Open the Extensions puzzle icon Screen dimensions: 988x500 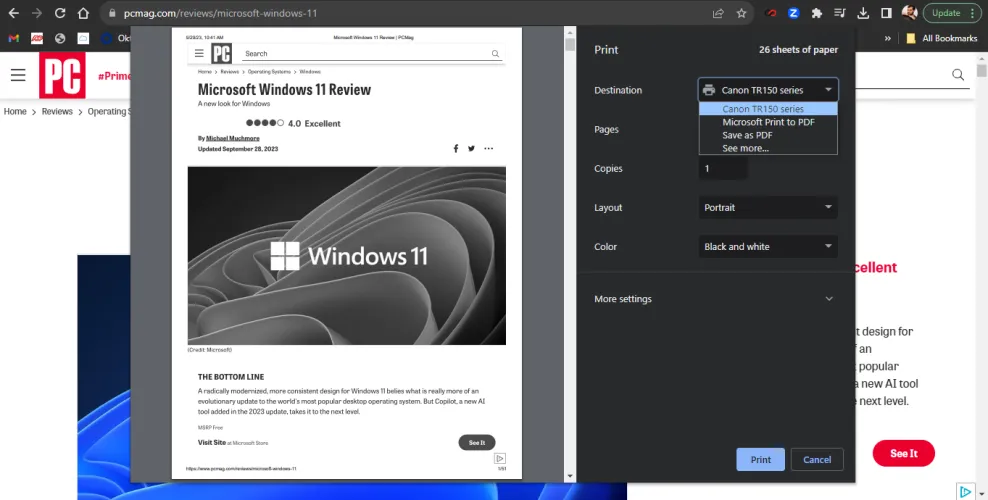[x=817, y=13]
